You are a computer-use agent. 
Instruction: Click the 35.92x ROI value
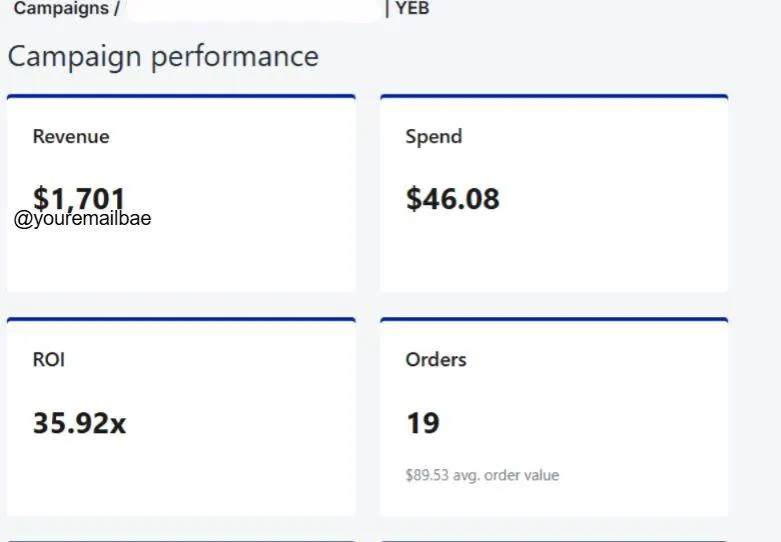click(x=79, y=423)
